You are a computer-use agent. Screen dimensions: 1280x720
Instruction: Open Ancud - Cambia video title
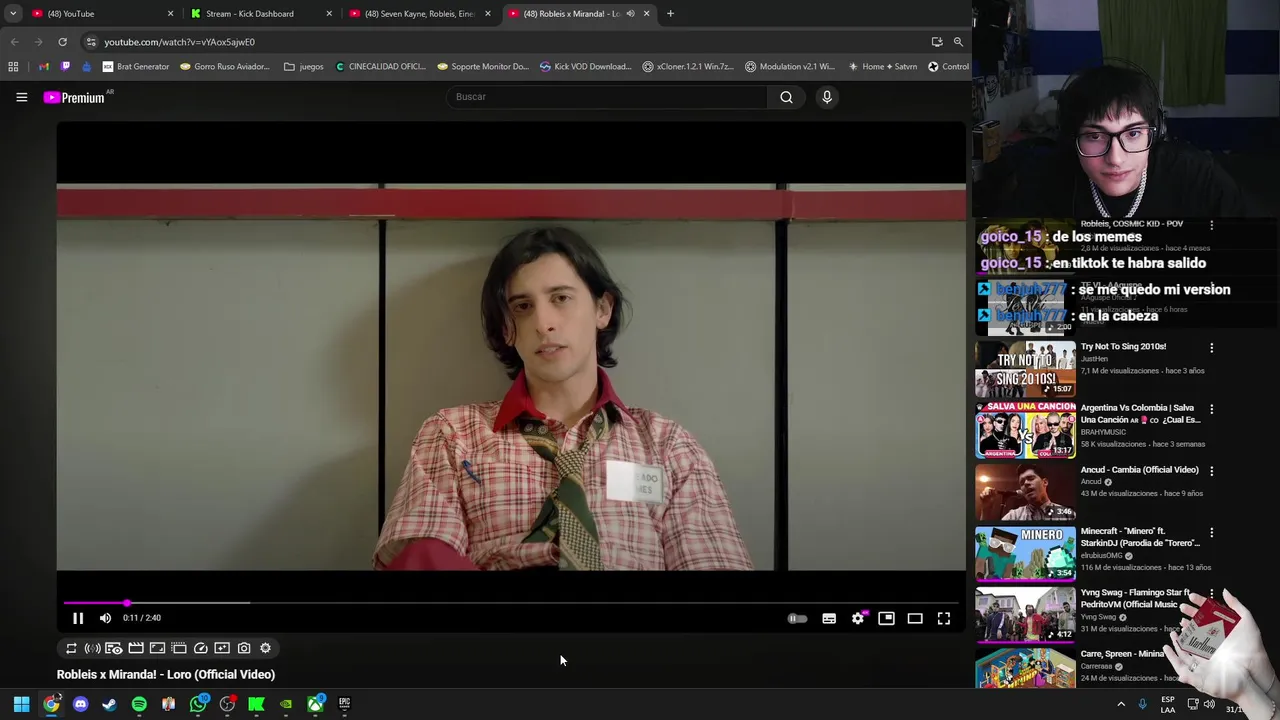[1139, 470]
